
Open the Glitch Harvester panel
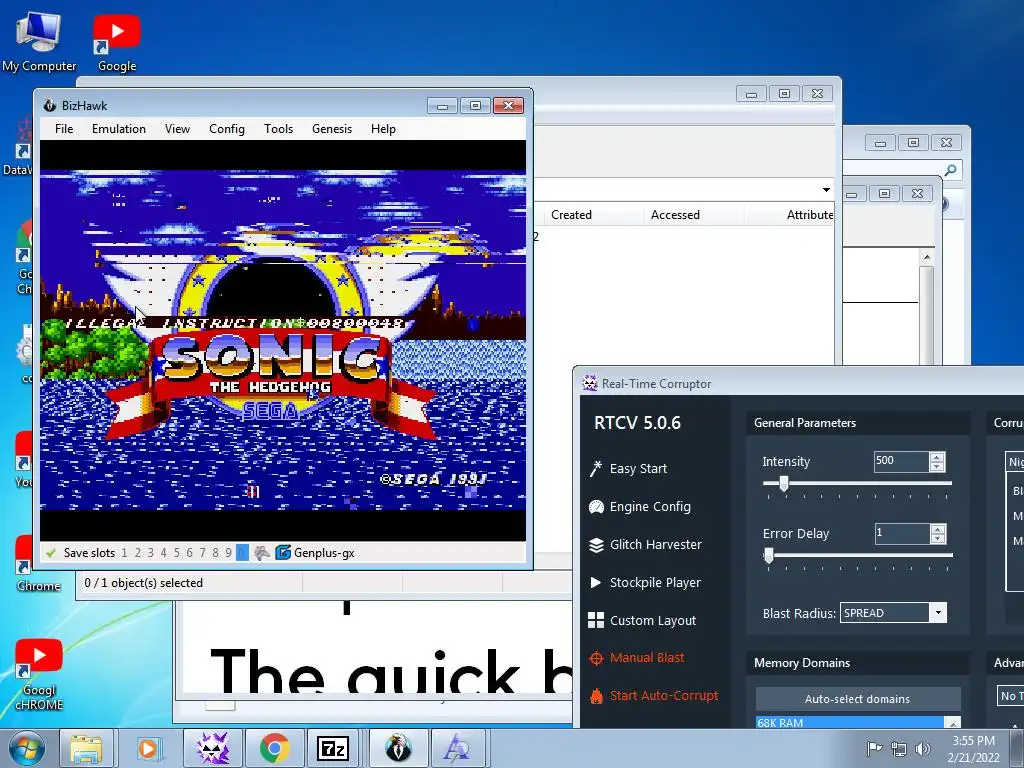[656, 544]
